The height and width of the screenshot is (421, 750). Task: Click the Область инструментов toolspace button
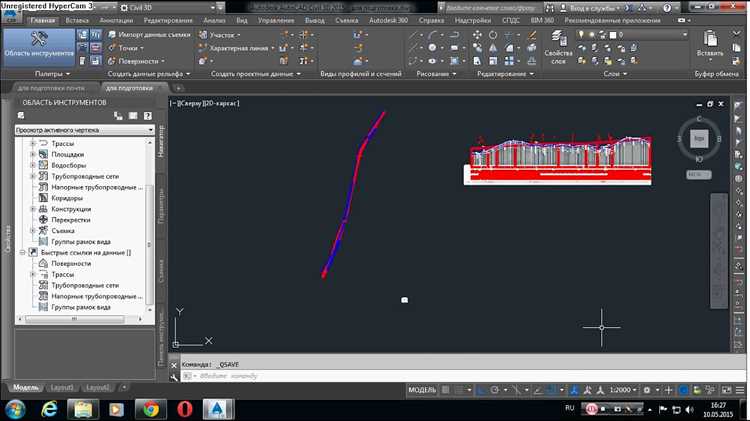[40, 47]
